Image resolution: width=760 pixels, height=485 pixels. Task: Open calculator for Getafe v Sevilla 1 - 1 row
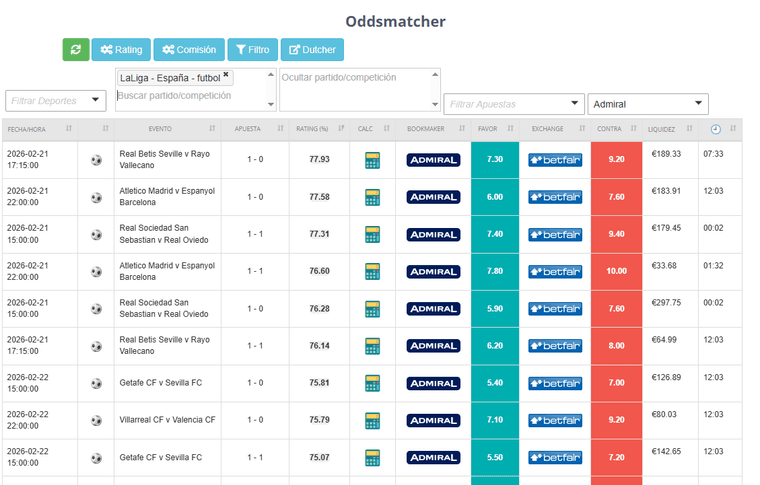(x=372, y=457)
